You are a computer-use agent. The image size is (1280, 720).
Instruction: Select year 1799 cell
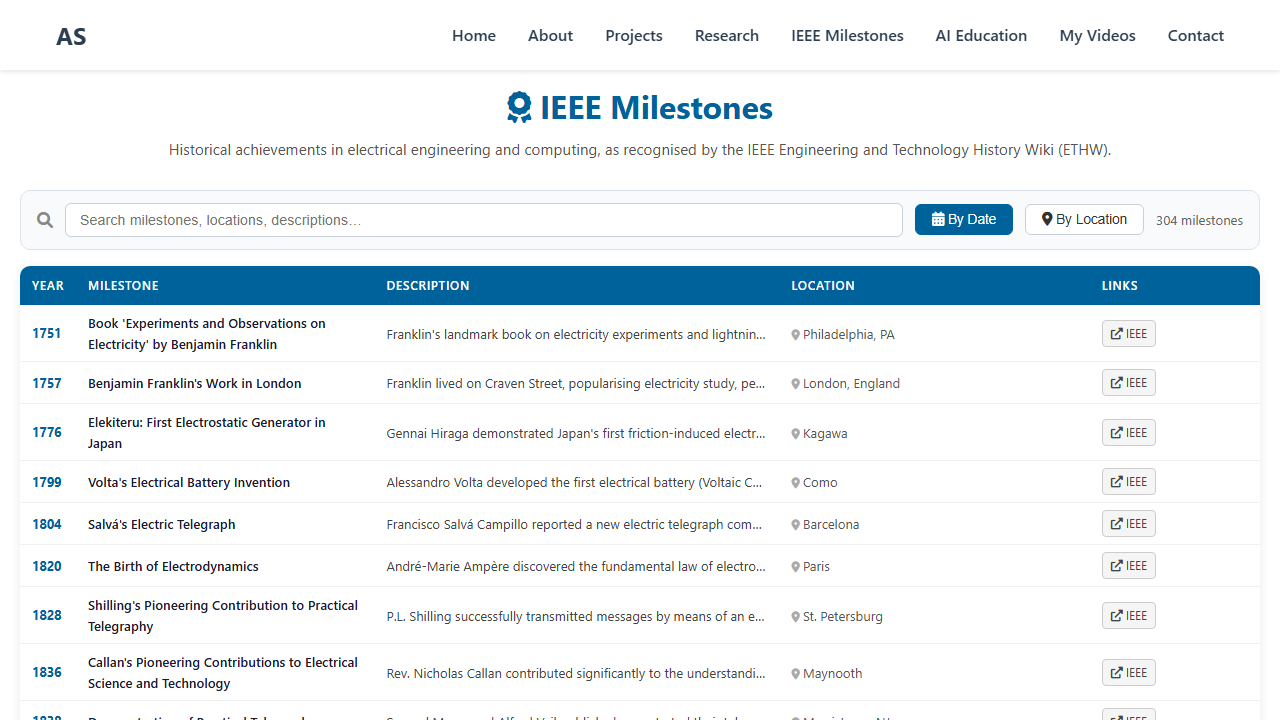point(47,482)
